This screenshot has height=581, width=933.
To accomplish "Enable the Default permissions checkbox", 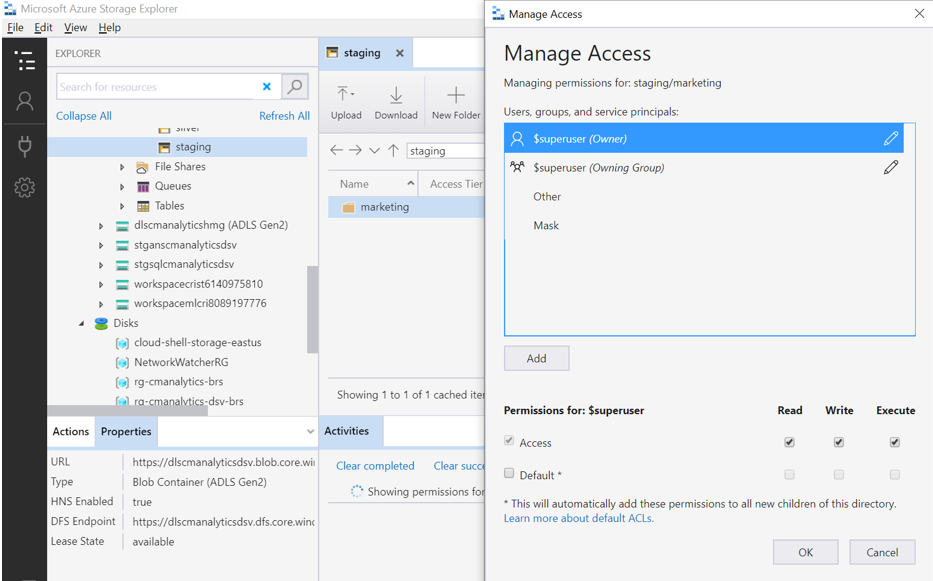I will click(509, 473).
